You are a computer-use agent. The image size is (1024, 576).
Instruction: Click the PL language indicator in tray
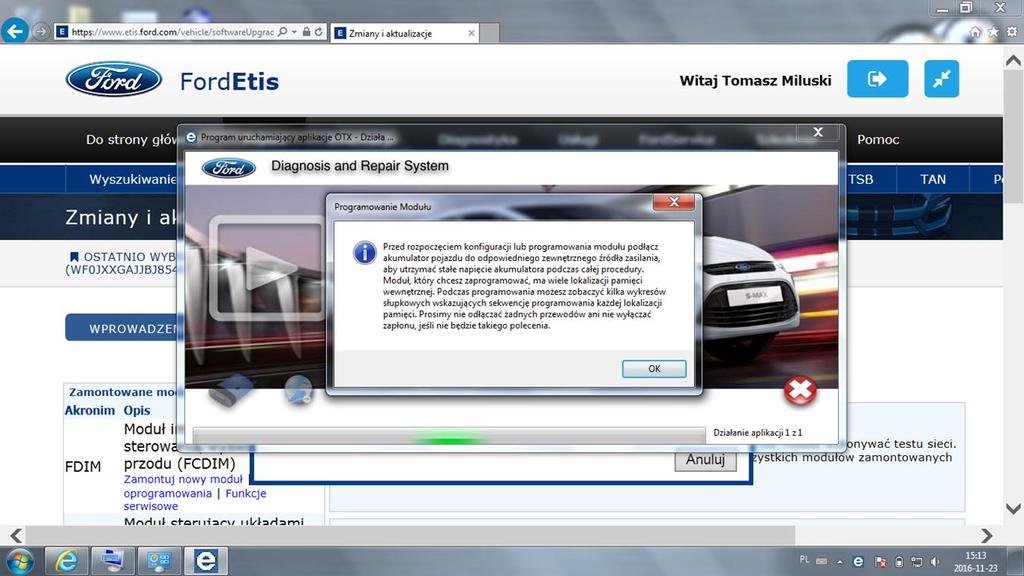click(x=804, y=560)
